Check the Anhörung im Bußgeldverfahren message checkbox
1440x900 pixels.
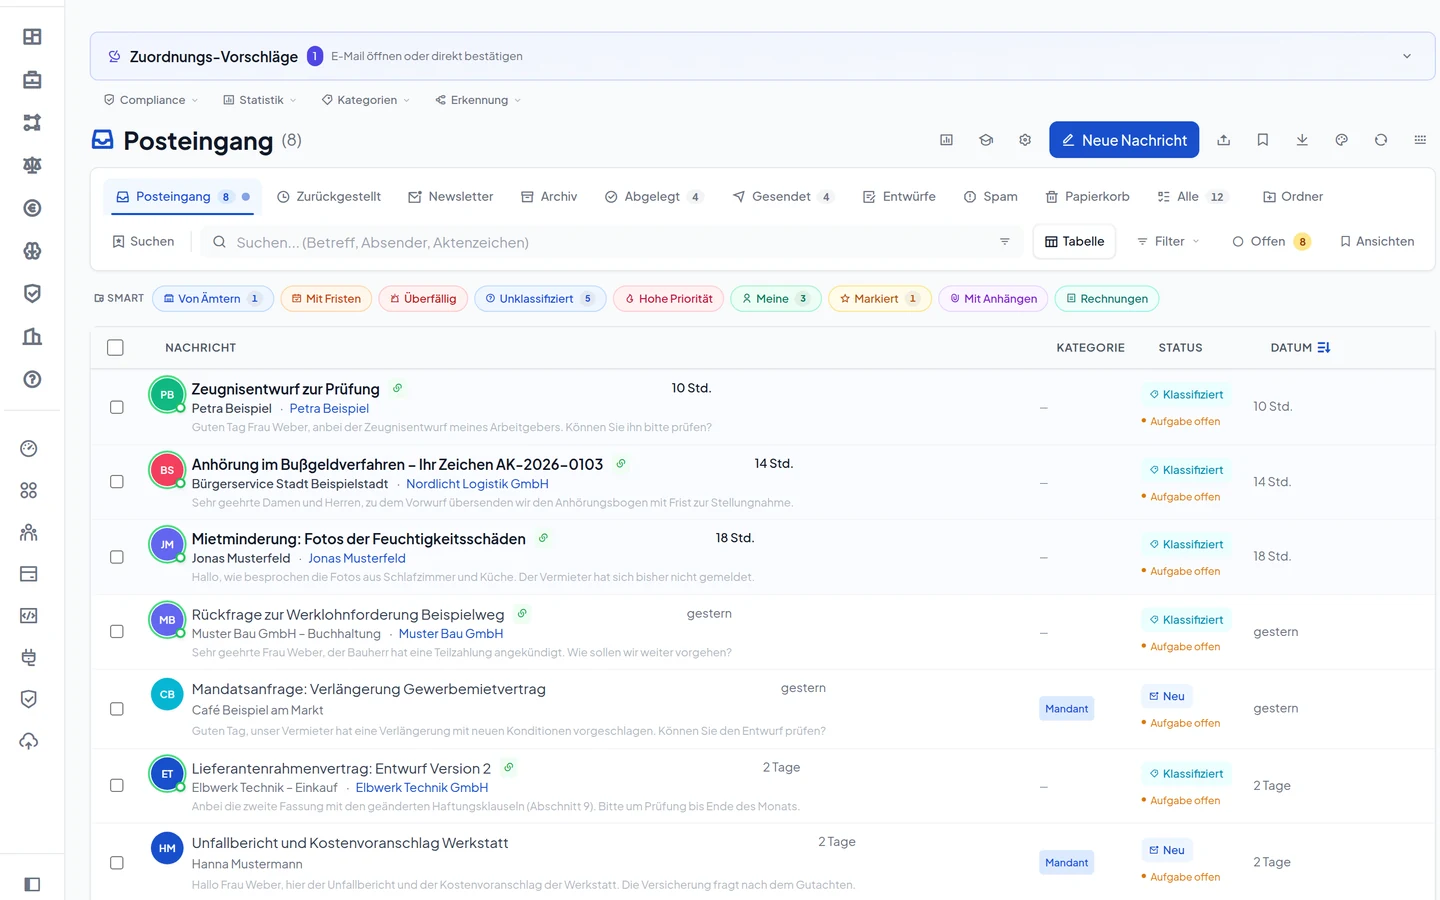[x=117, y=482]
